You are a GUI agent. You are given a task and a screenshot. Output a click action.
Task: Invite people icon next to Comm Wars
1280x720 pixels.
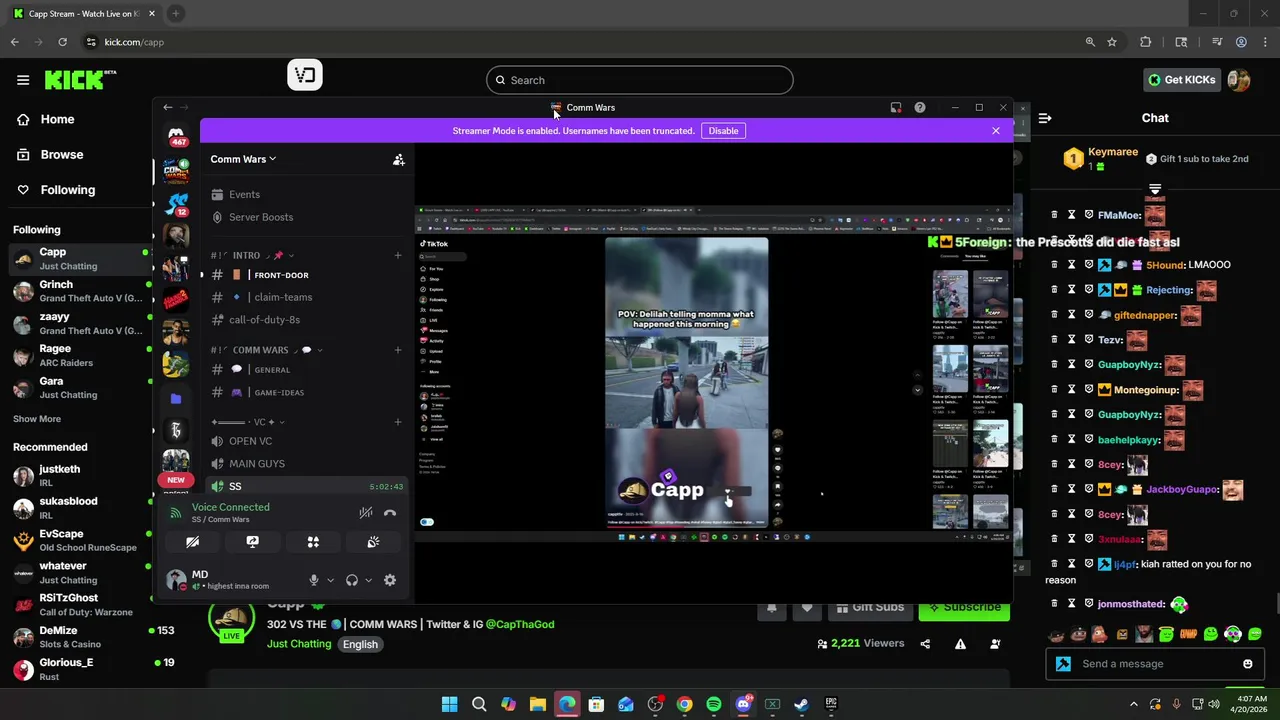pos(398,159)
